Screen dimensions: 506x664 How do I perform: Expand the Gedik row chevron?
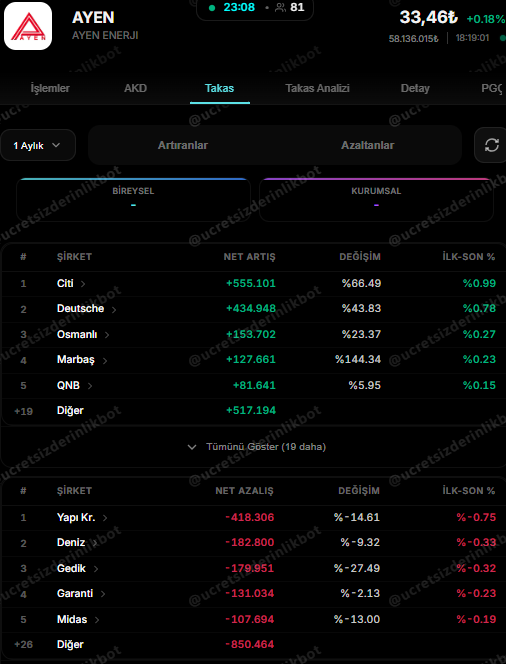[x=96, y=569]
